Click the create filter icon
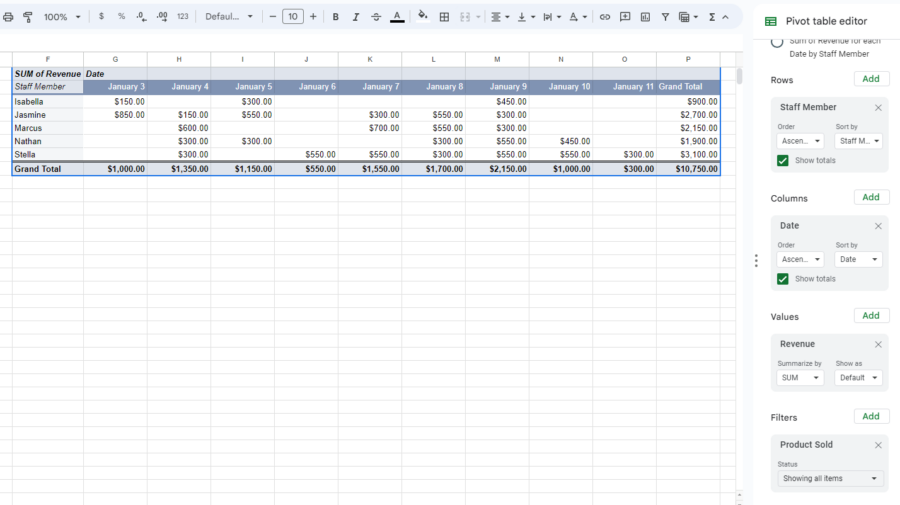 coord(665,17)
